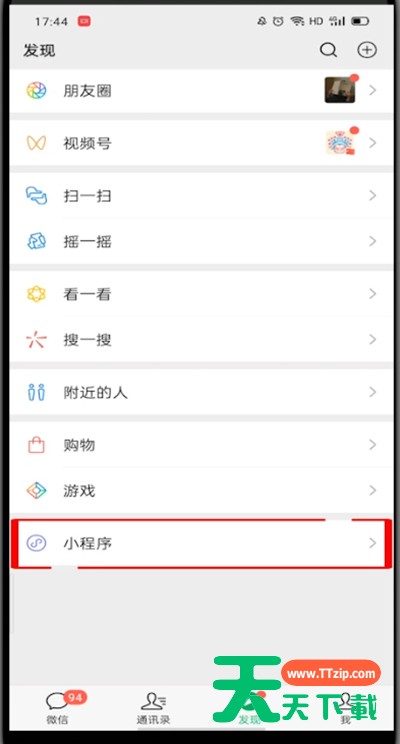
Task: Tap the Moments 朋友圈 colorful icon
Action: pos(36,90)
